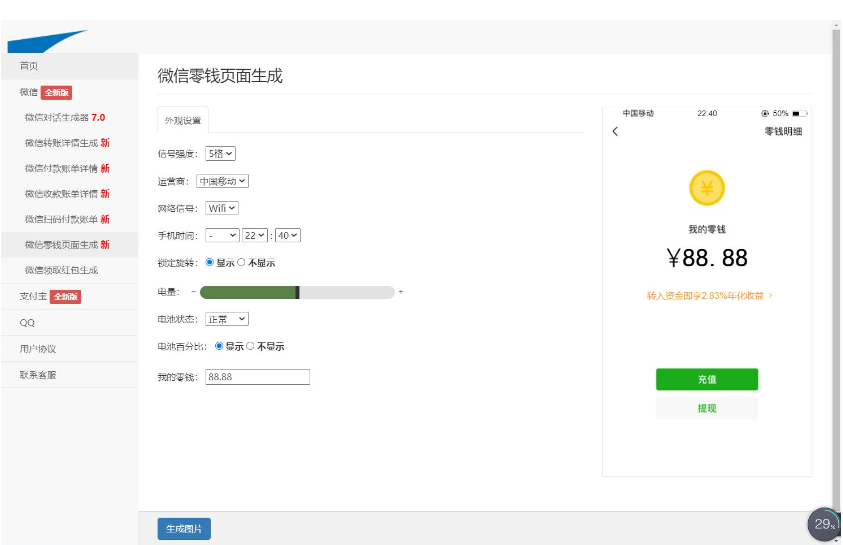Click the 微信零钱页面生成 page heading
The image size is (843, 545).
pyautogui.click(x=220, y=76)
